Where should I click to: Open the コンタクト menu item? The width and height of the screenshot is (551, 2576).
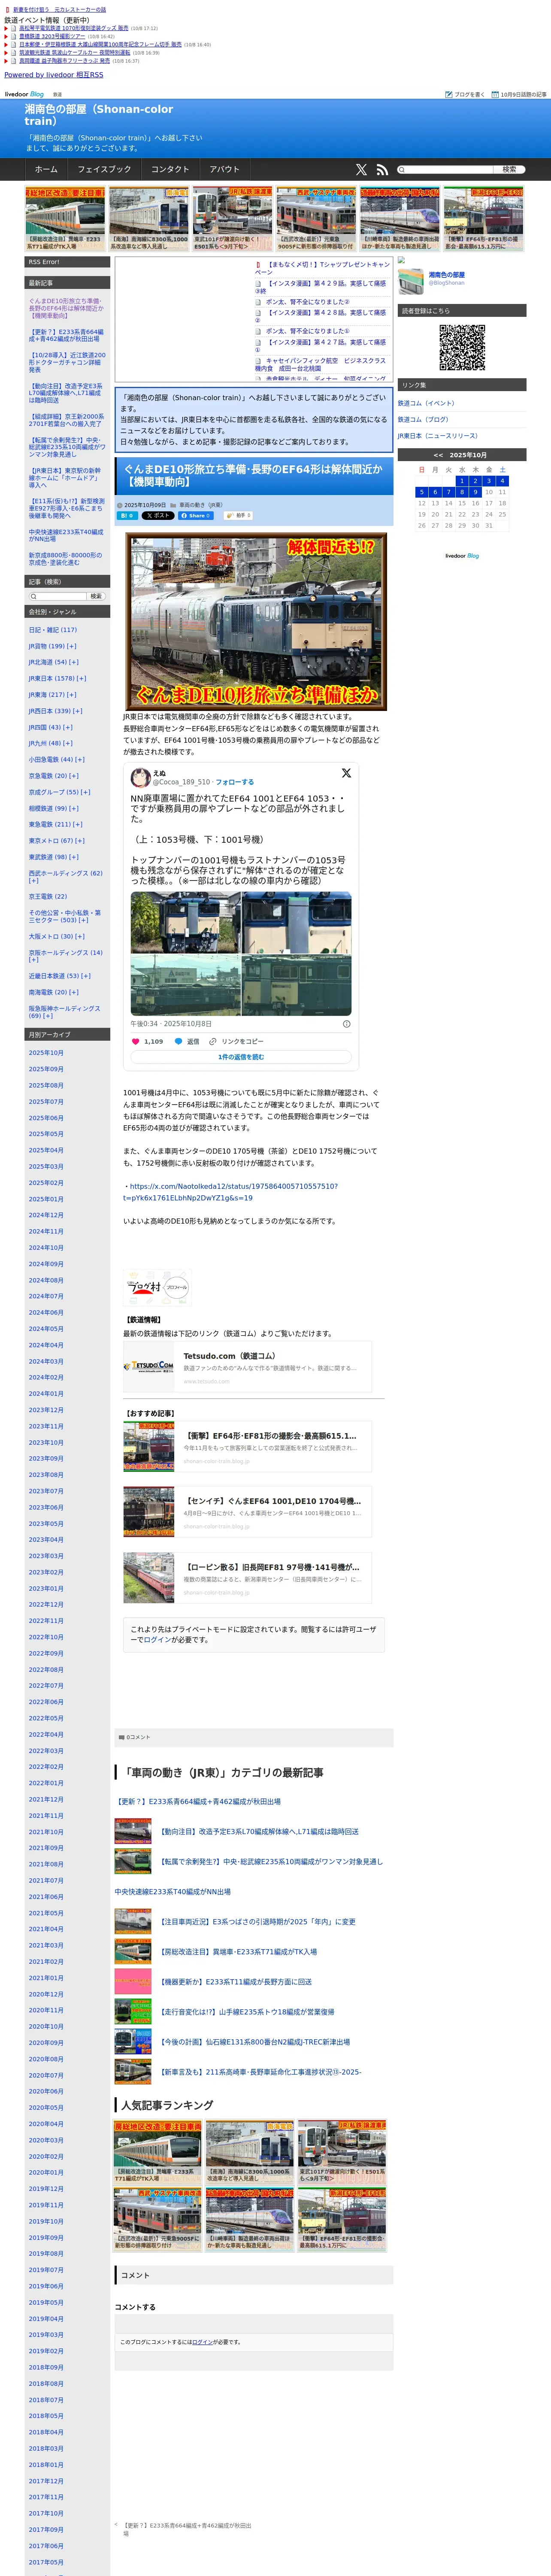click(170, 170)
